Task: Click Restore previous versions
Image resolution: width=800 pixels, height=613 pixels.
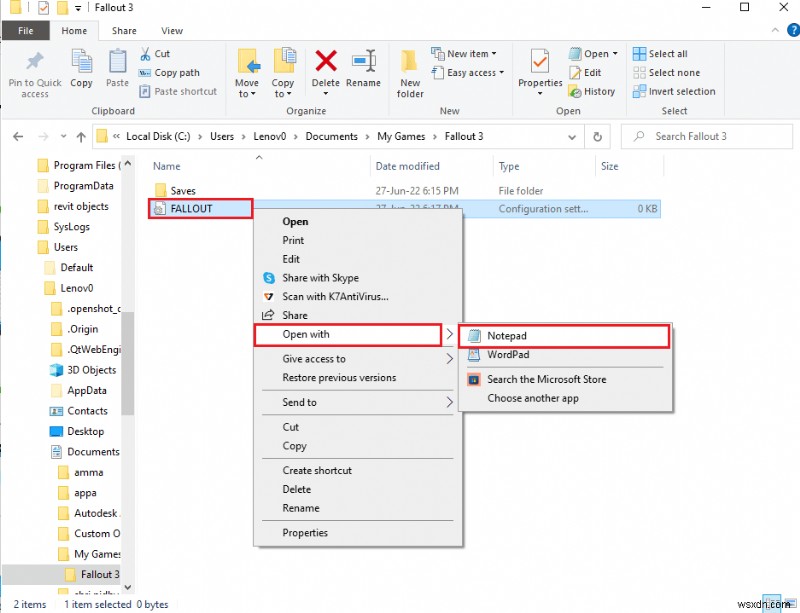Action: 339,378
